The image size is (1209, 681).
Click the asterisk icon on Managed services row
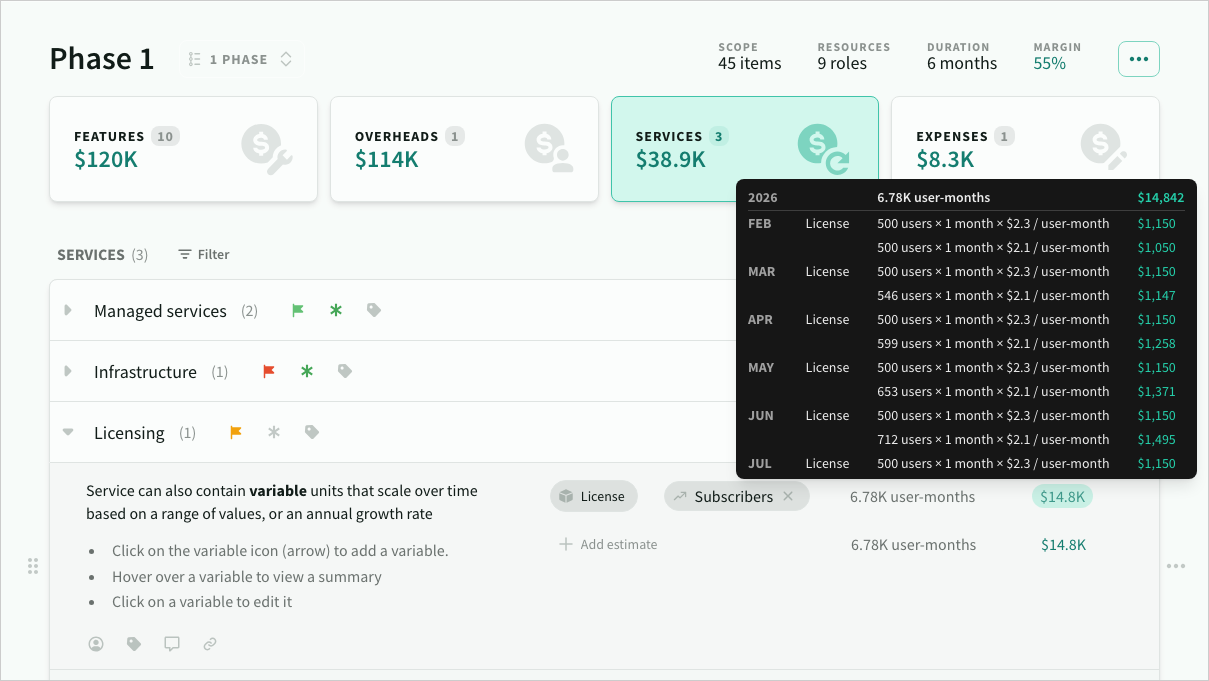pyautogui.click(x=335, y=310)
